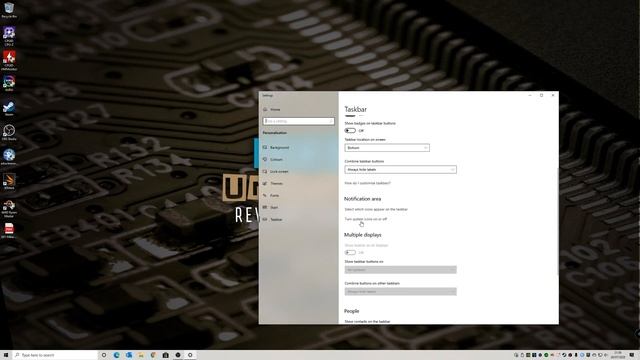Open Outlook from the taskbar
This screenshot has height=360, width=640.
coord(129,355)
